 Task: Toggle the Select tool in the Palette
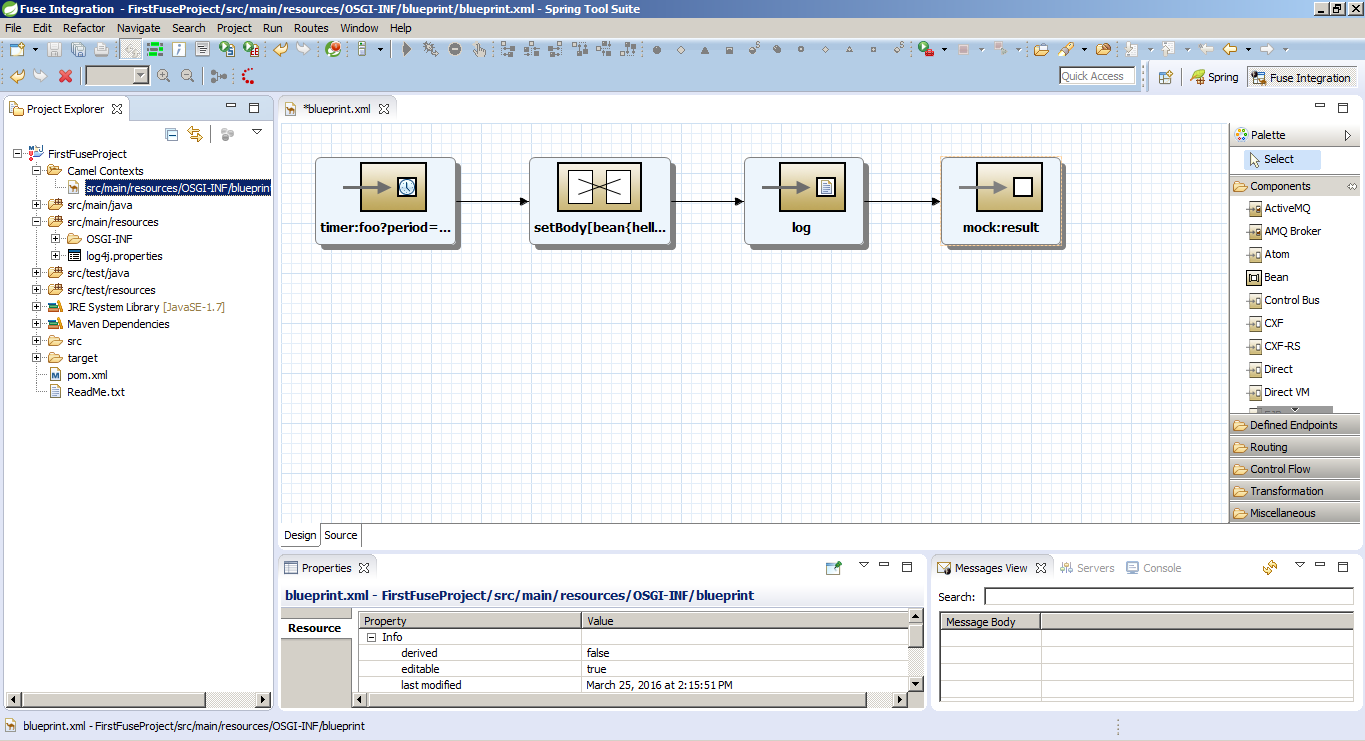coord(1279,159)
